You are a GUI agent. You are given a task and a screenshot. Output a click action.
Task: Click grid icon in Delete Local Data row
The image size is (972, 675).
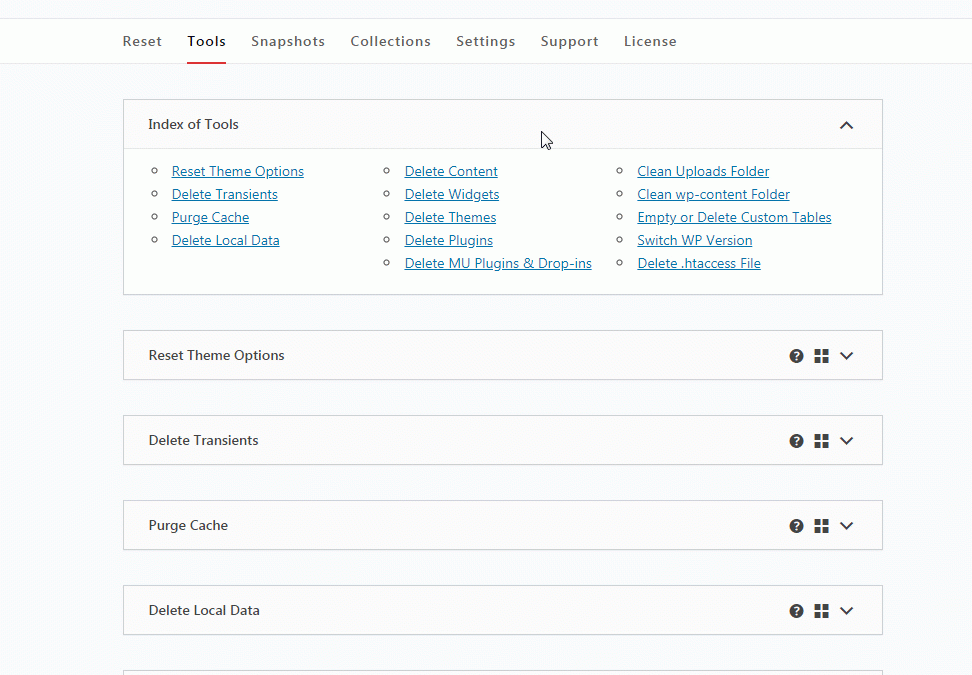click(x=821, y=611)
